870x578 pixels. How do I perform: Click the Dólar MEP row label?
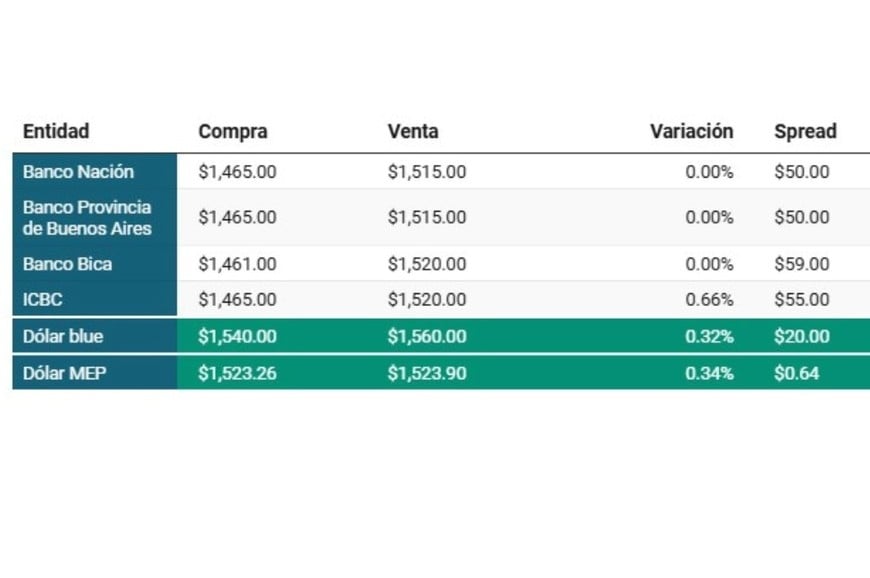click(x=64, y=373)
